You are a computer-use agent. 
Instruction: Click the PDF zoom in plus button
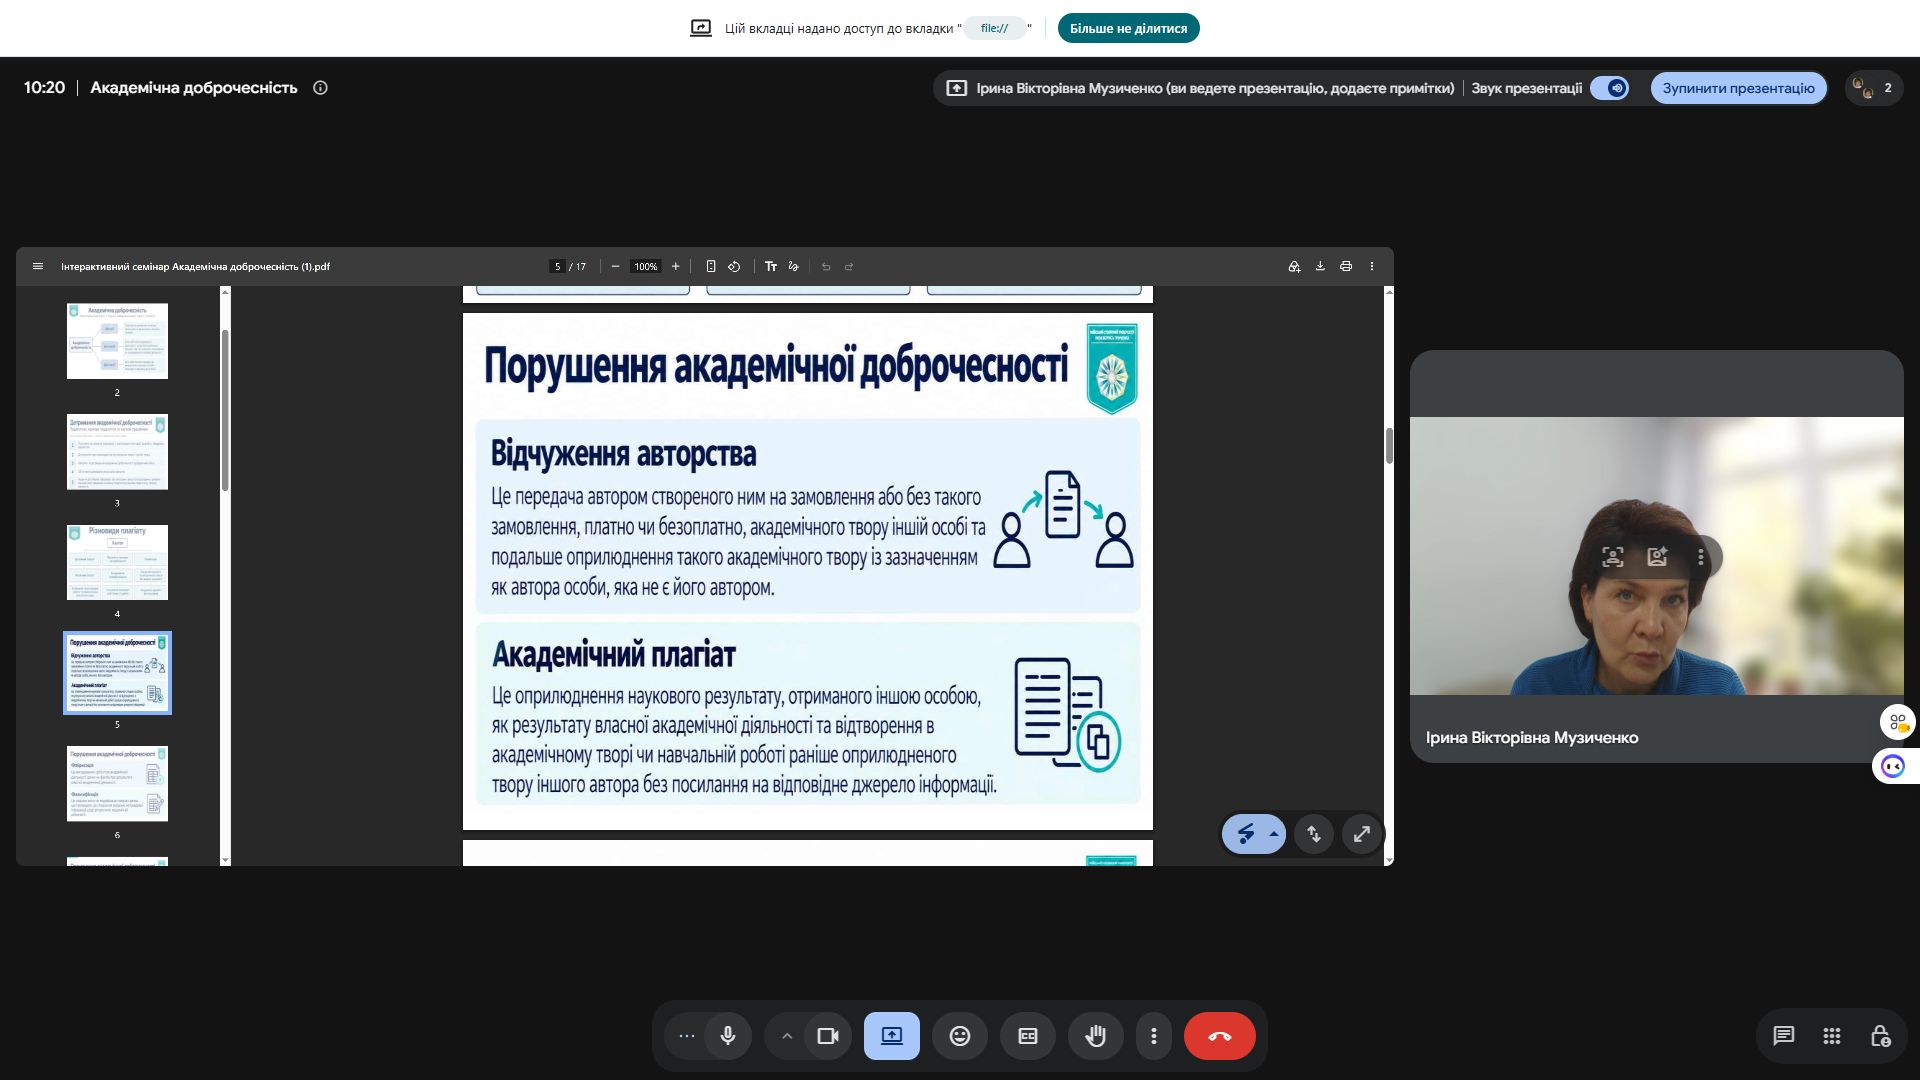click(x=676, y=267)
